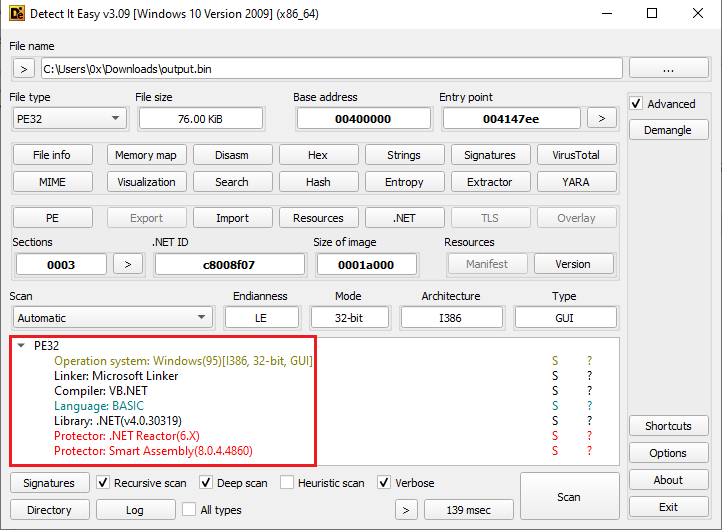Click the question mark for Compiler VB.NET
The width and height of the screenshot is (722, 530).
click(x=589, y=391)
